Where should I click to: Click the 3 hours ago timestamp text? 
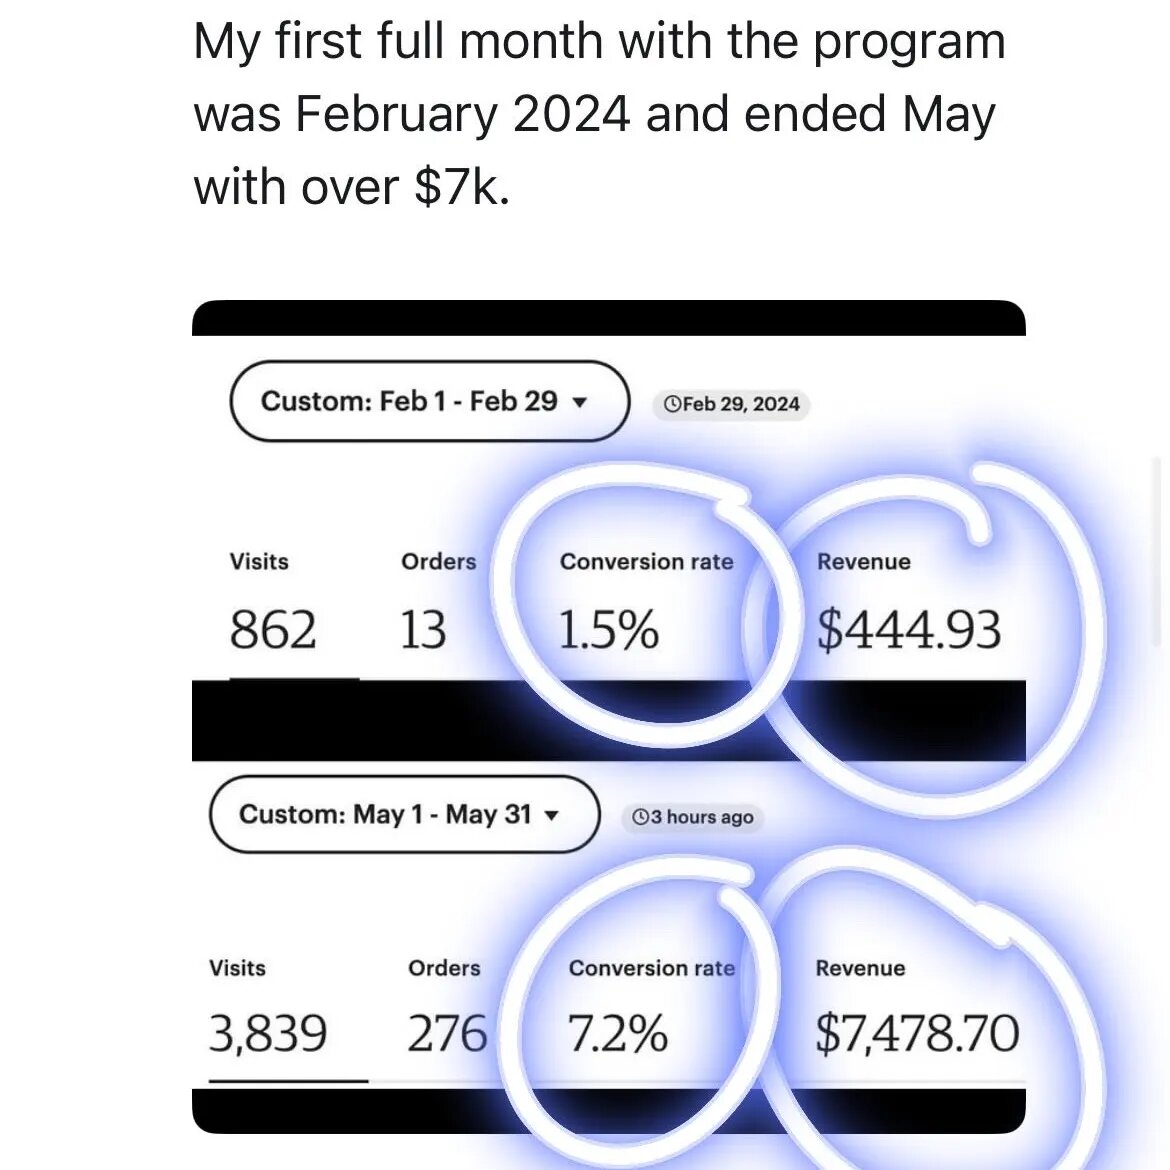click(701, 817)
